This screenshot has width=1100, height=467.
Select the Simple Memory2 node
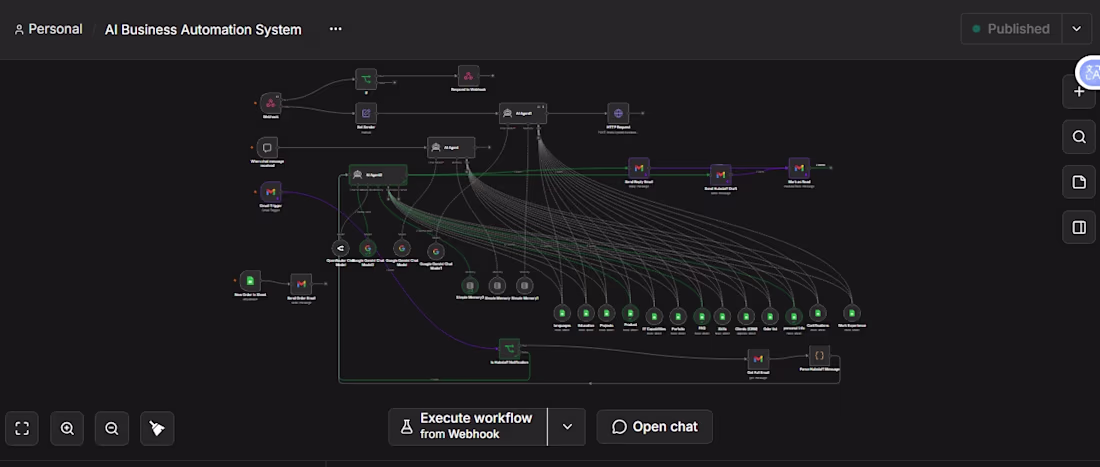[x=470, y=285]
